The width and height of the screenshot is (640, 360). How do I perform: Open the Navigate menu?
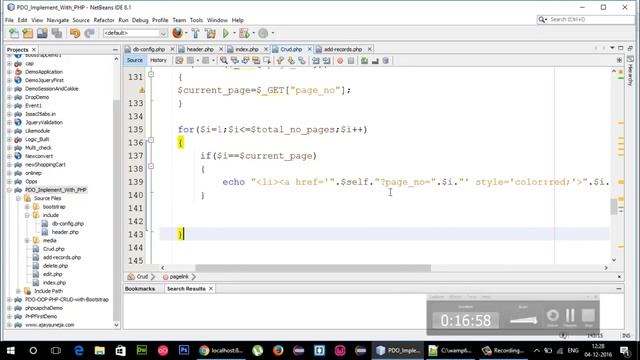[58, 20]
